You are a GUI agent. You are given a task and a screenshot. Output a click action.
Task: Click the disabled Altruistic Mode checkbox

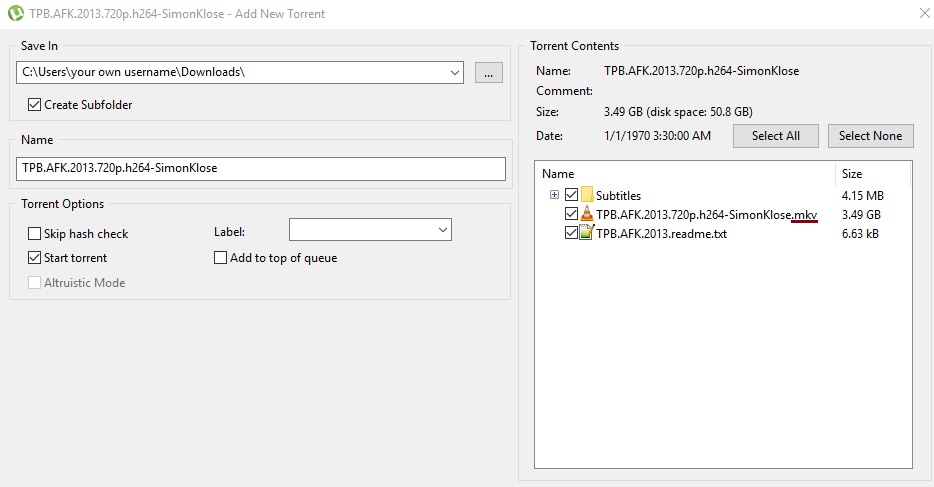pyautogui.click(x=35, y=283)
